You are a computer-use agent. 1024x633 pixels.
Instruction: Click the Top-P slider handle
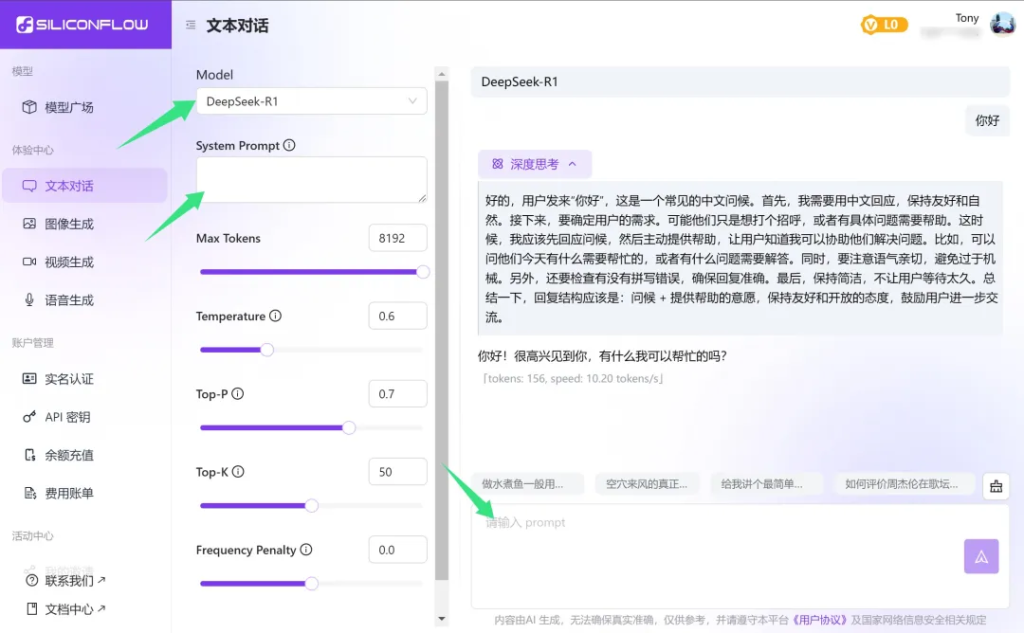point(349,428)
